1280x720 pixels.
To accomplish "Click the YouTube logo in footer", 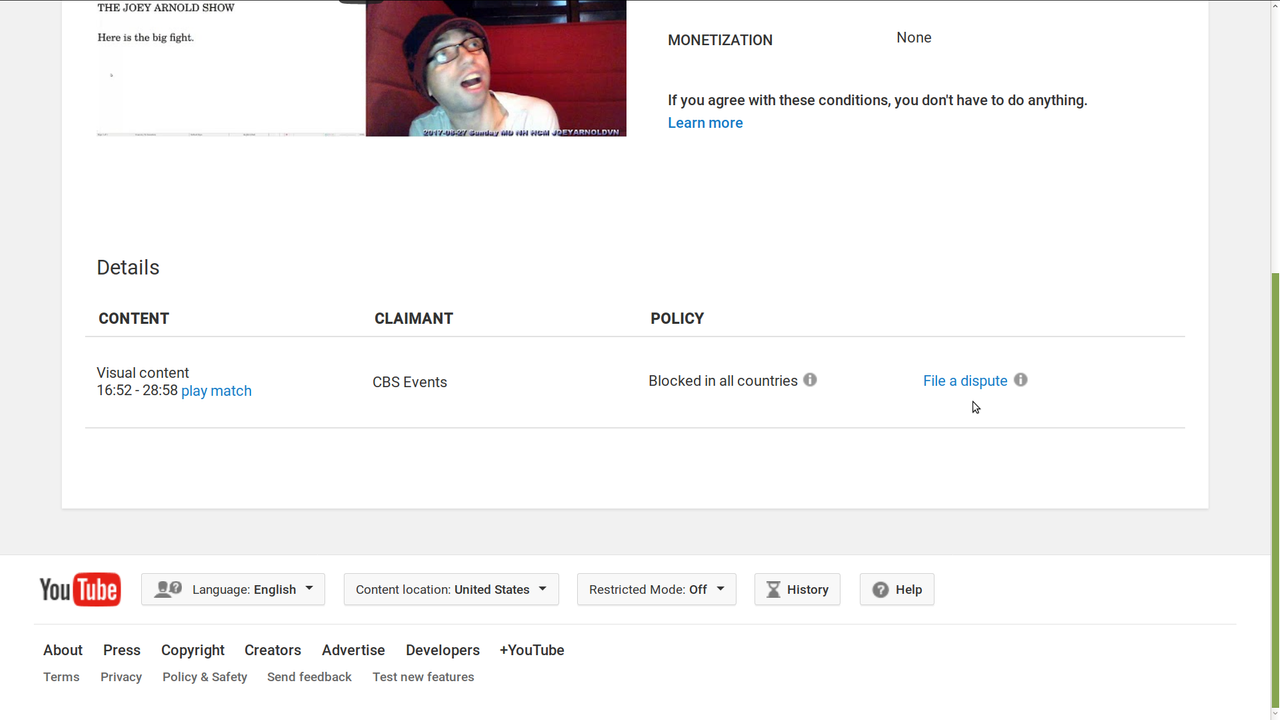I will click(x=80, y=590).
